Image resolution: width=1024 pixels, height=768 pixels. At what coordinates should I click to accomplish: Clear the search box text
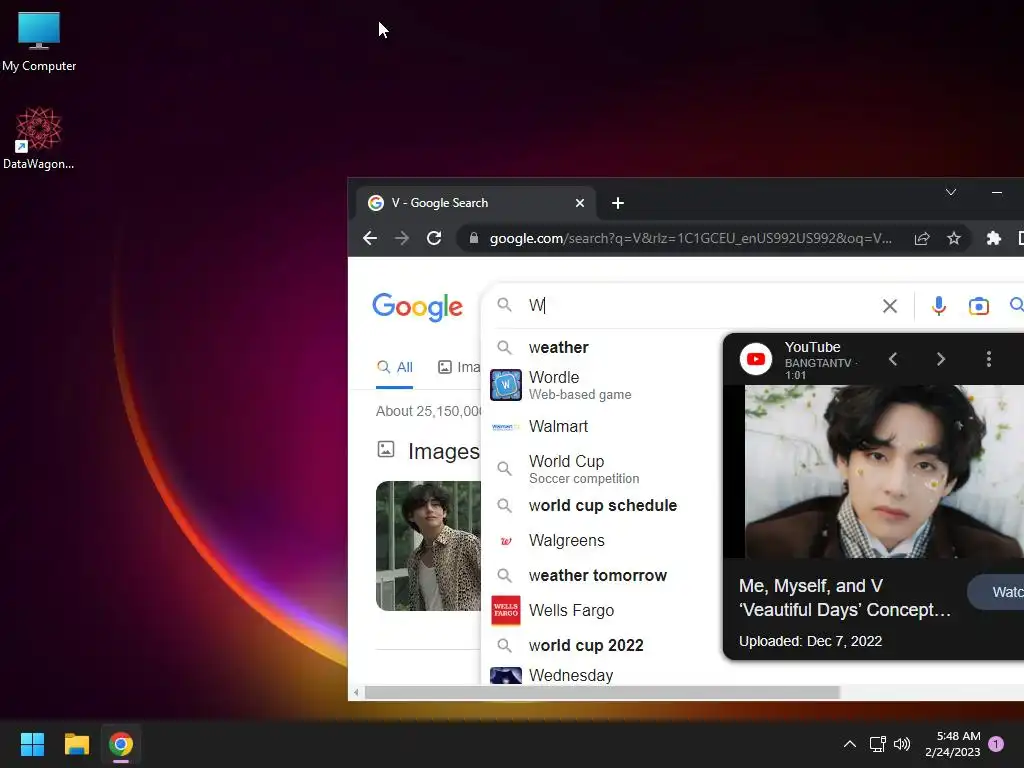889,306
